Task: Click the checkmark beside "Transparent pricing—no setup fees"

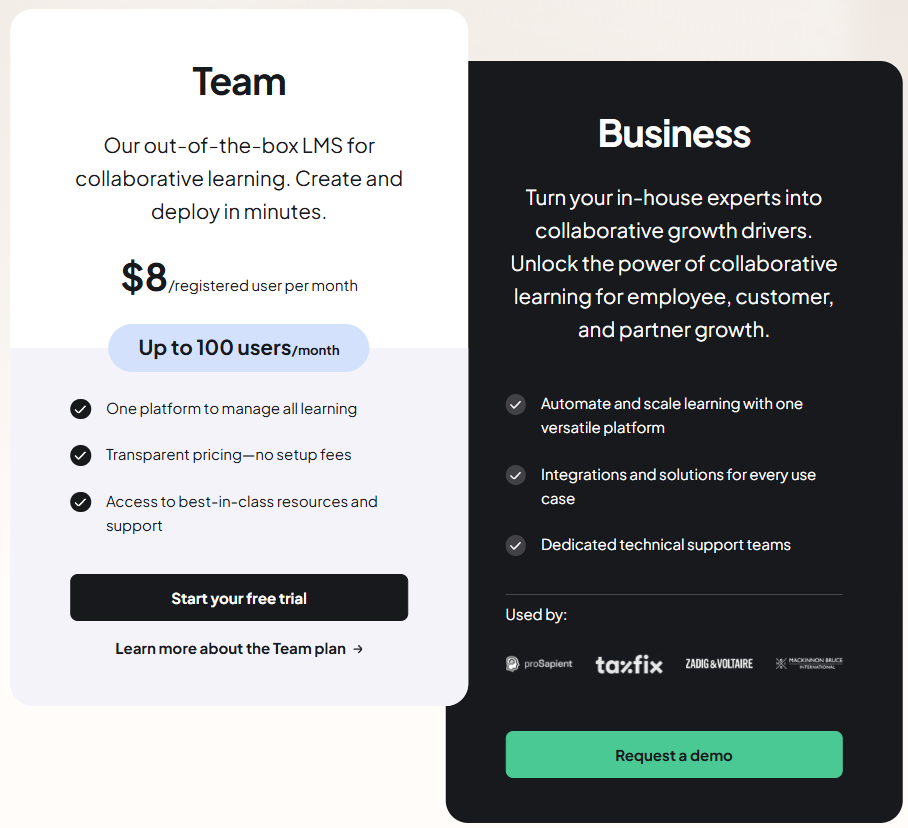Action: (x=81, y=455)
